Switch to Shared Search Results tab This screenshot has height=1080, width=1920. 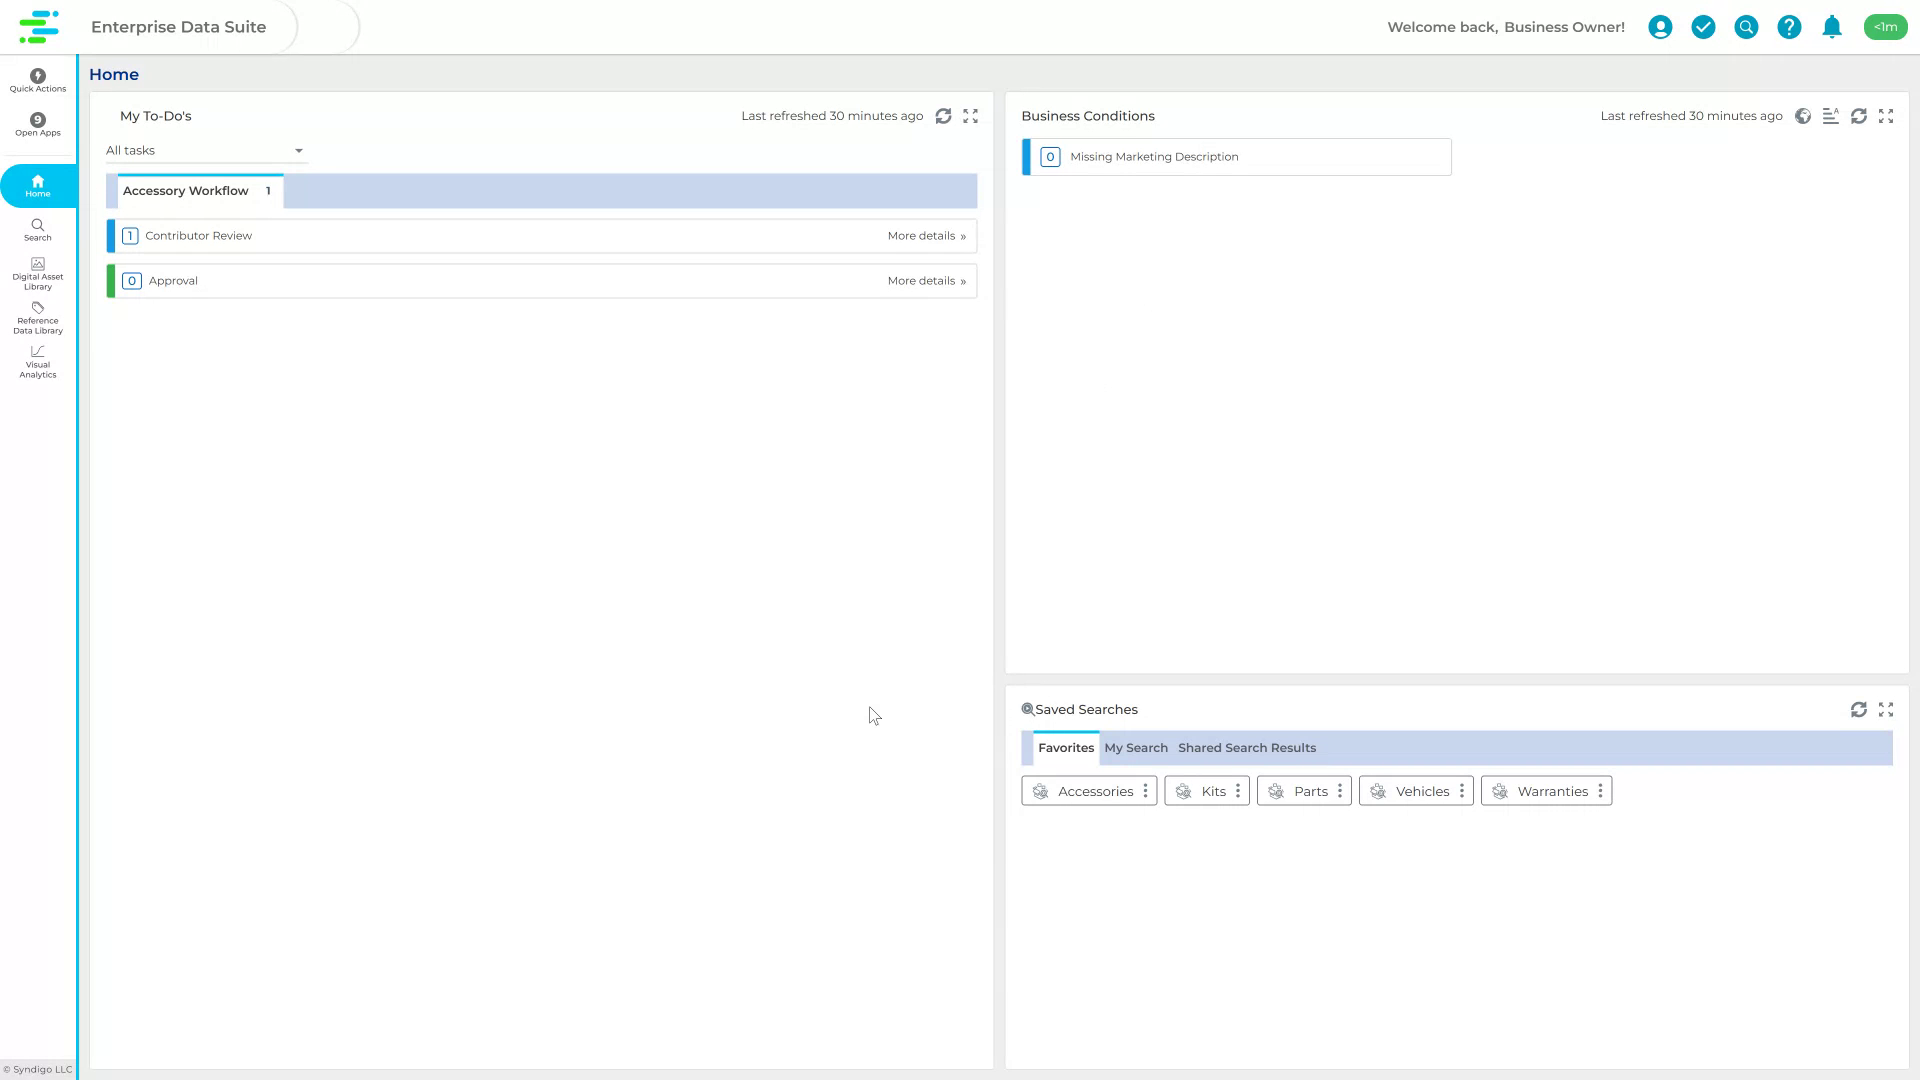click(x=1246, y=747)
